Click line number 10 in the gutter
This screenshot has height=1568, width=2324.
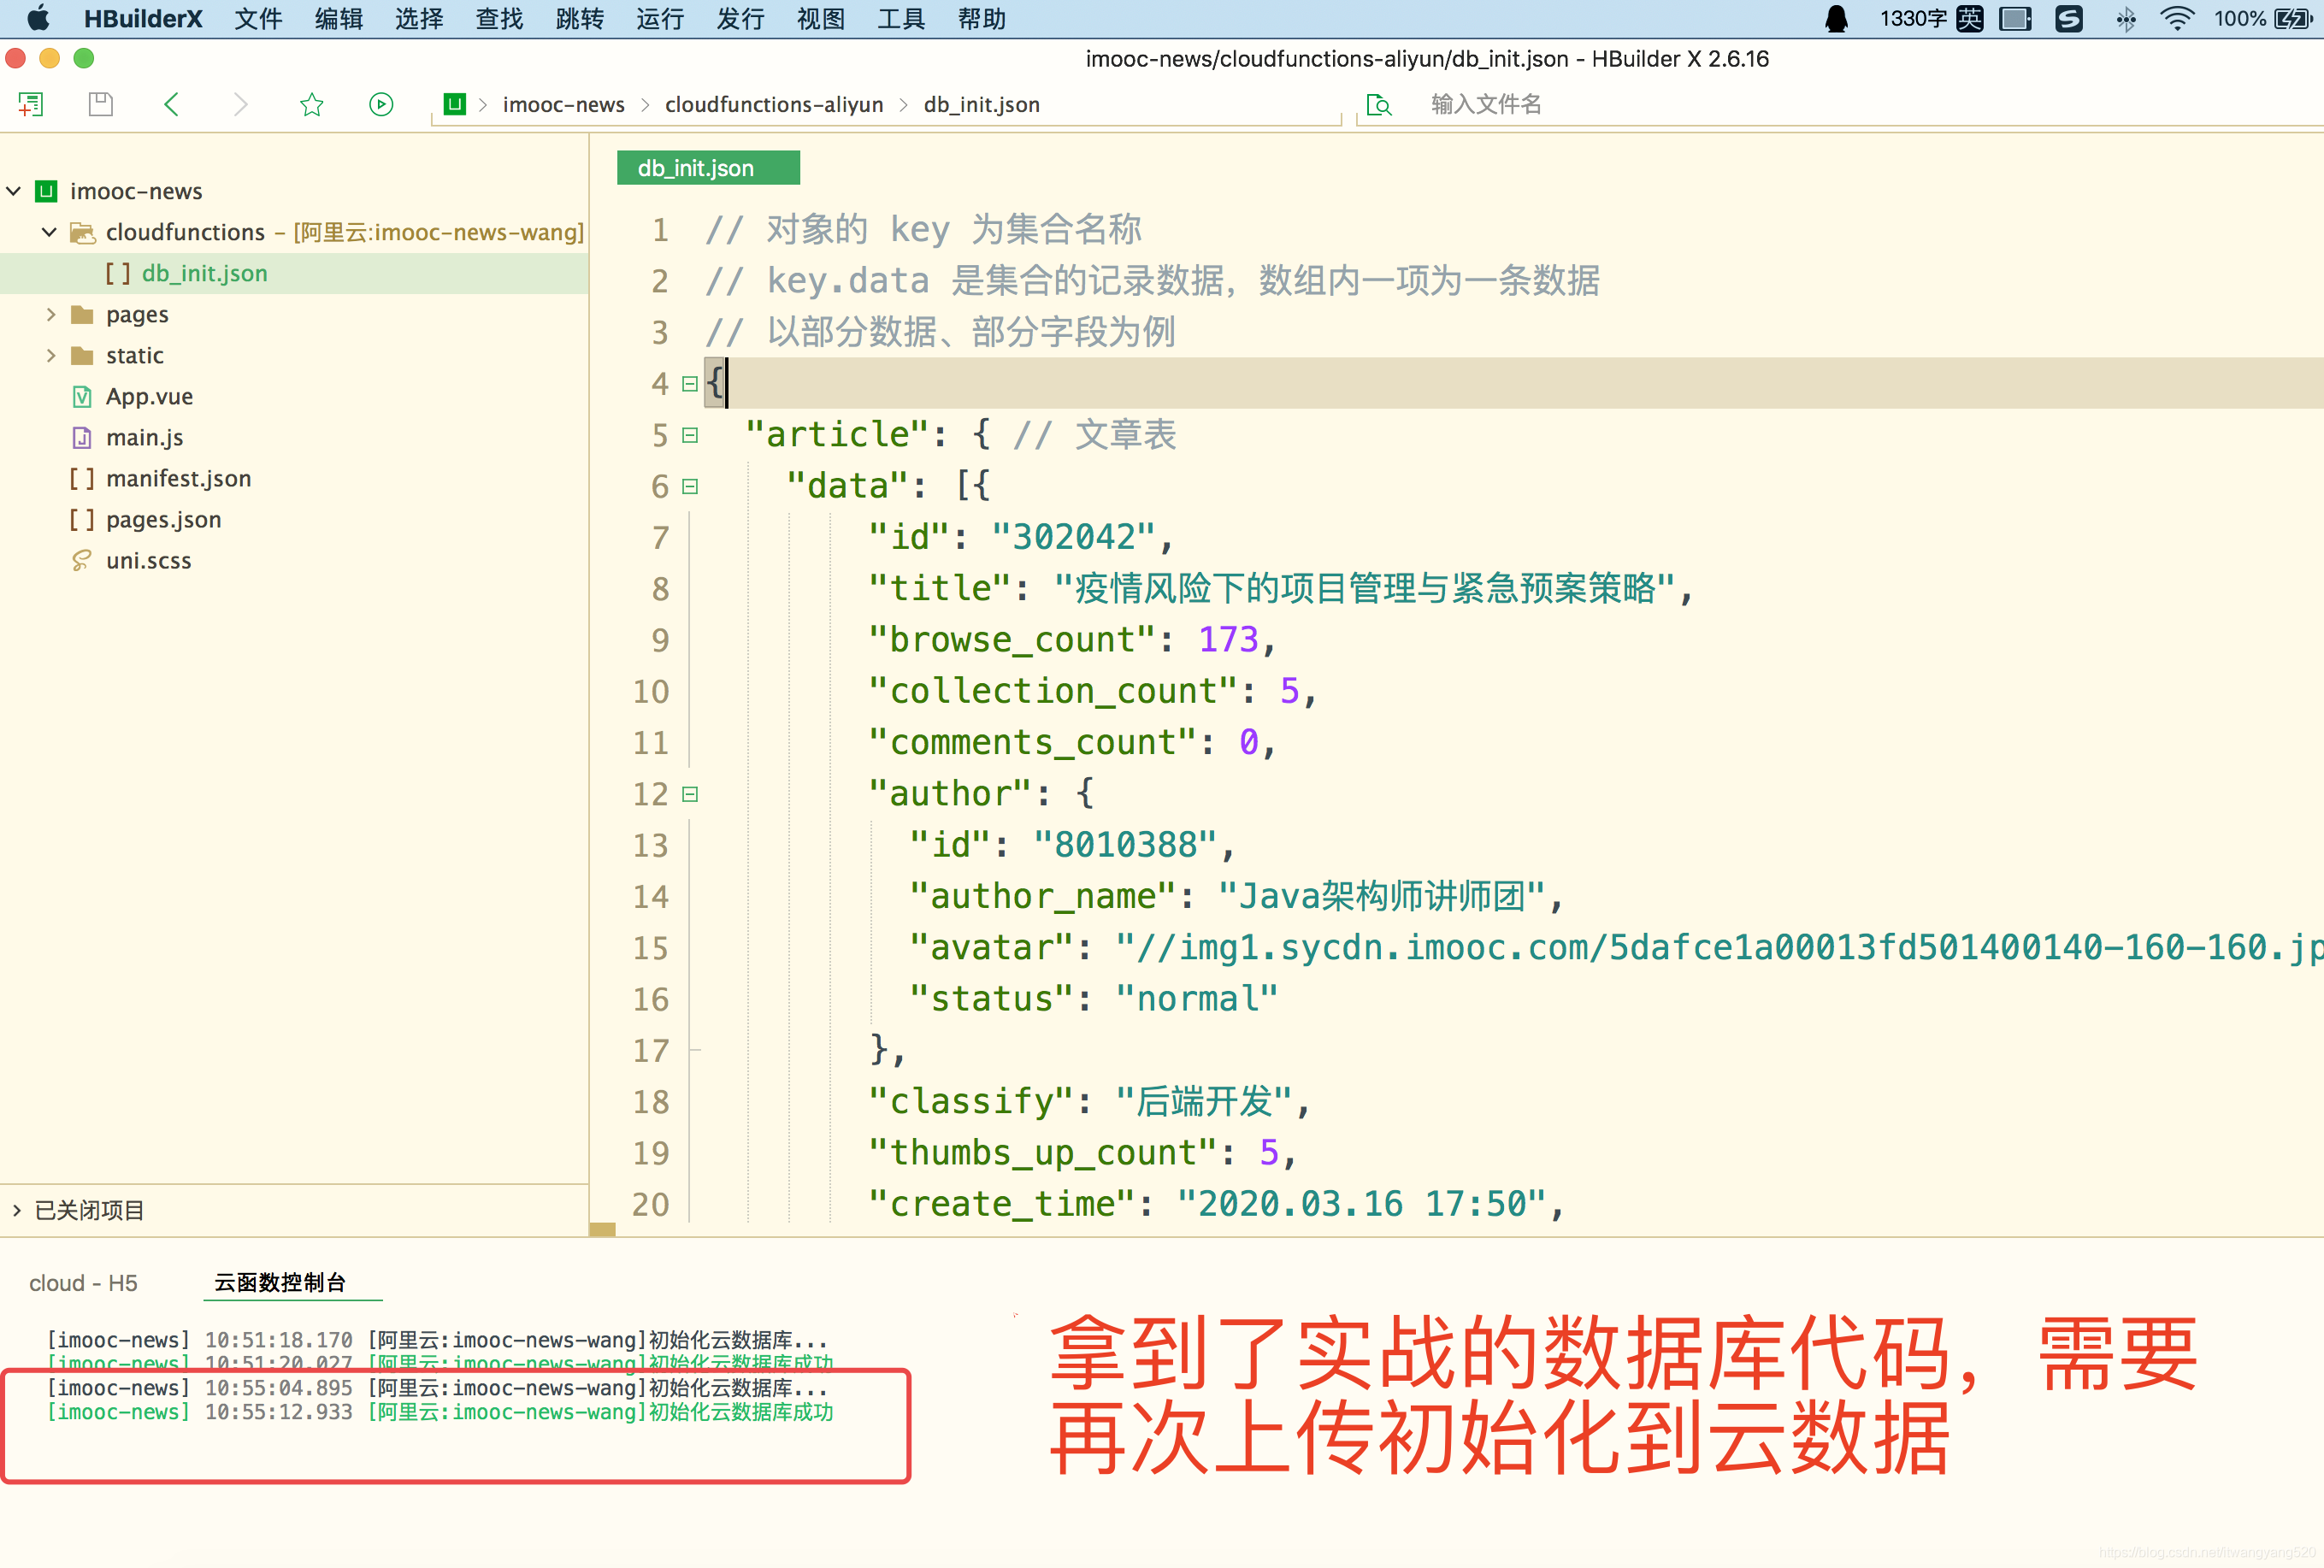pyautogui.click(x=651, y=691)
